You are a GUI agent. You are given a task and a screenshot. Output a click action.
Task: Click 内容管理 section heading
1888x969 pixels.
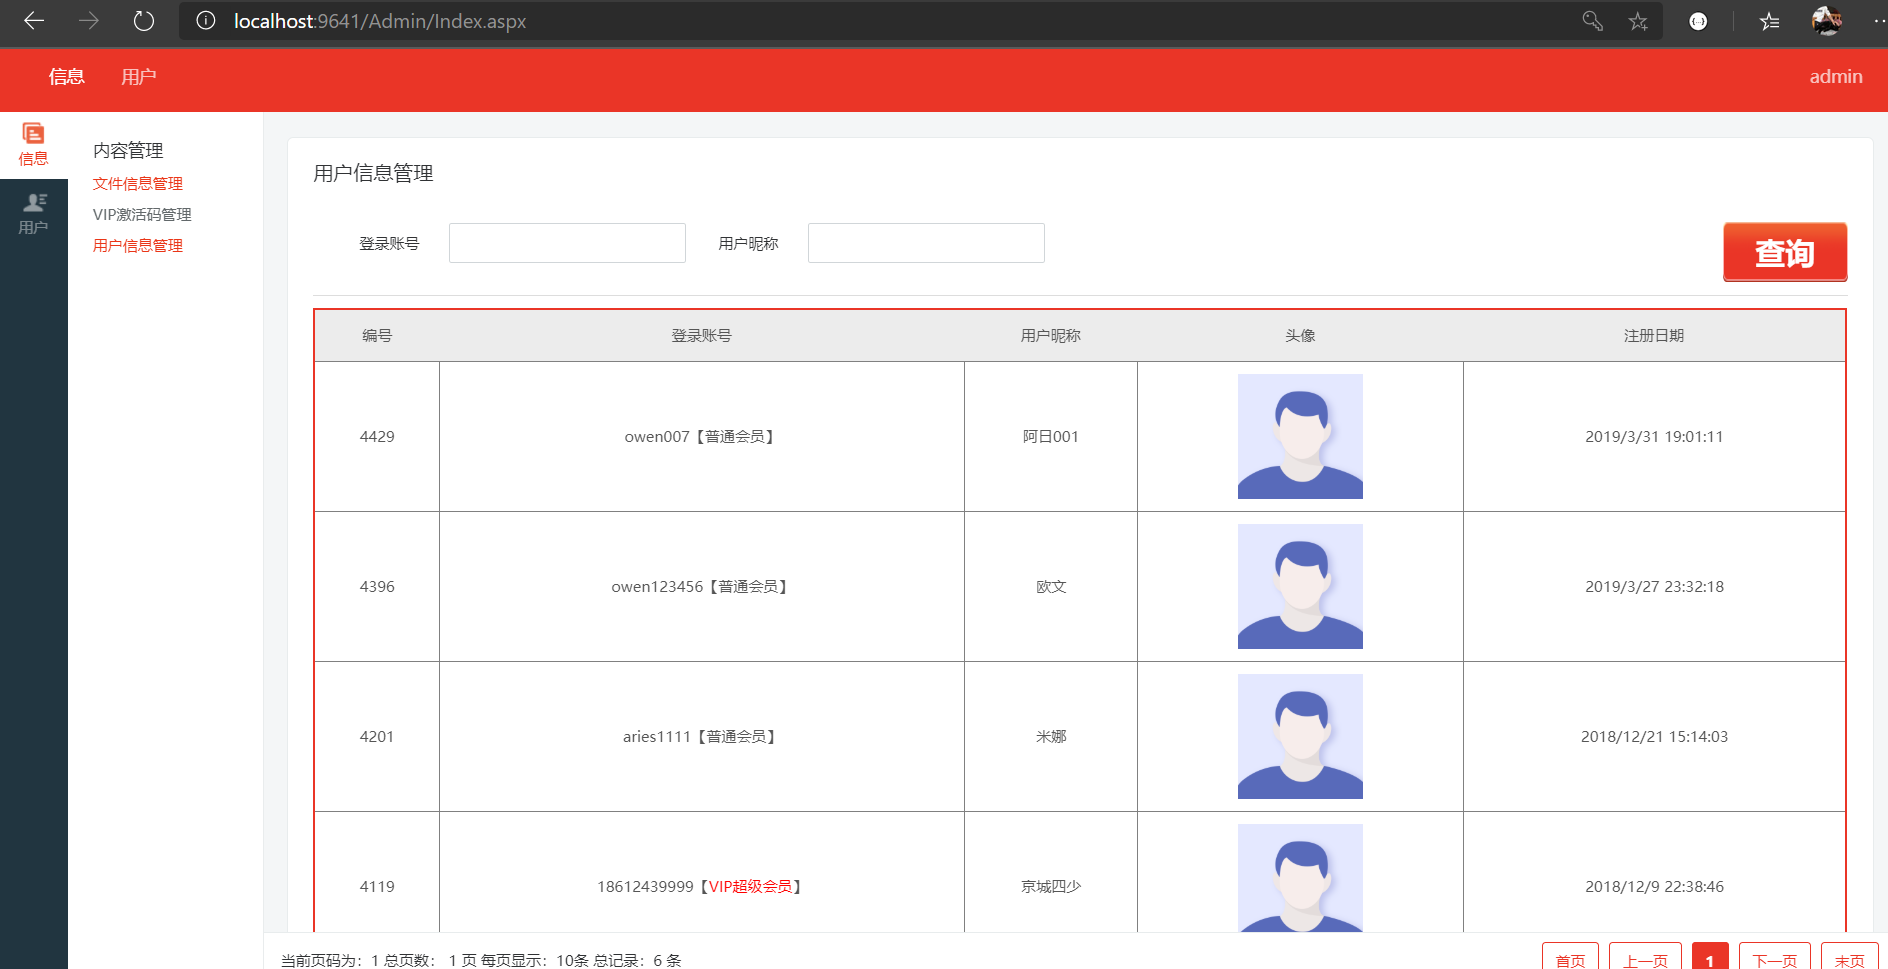tap(128, 151)
